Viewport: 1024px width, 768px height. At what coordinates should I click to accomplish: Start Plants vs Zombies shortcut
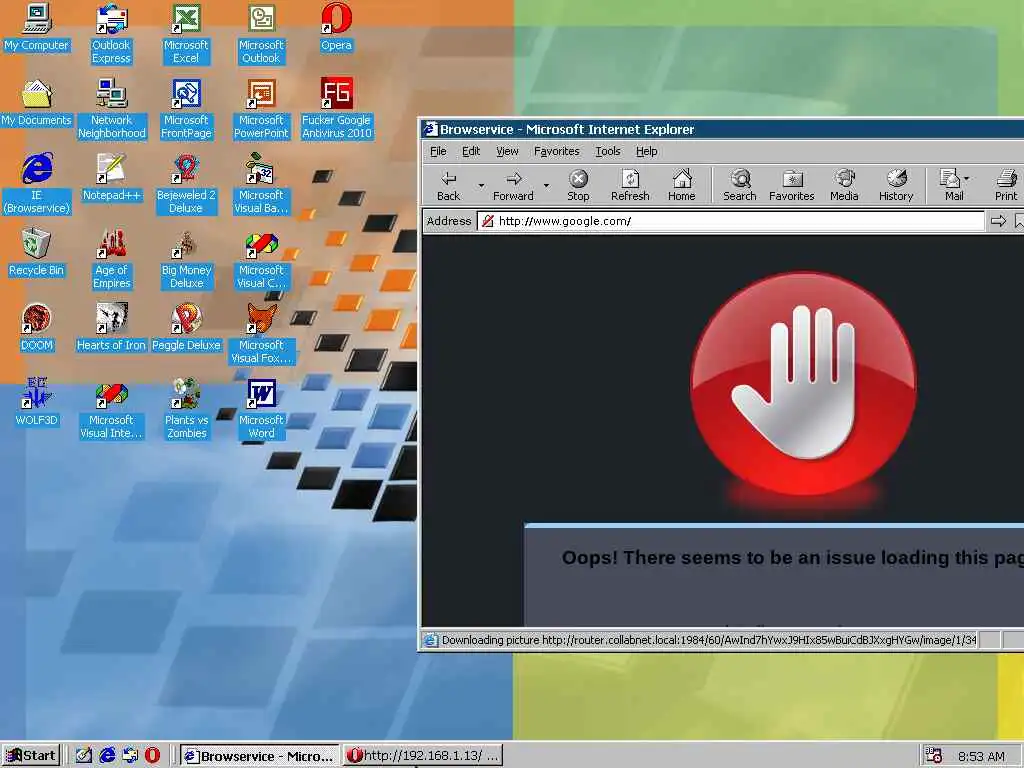click(186, 409)
